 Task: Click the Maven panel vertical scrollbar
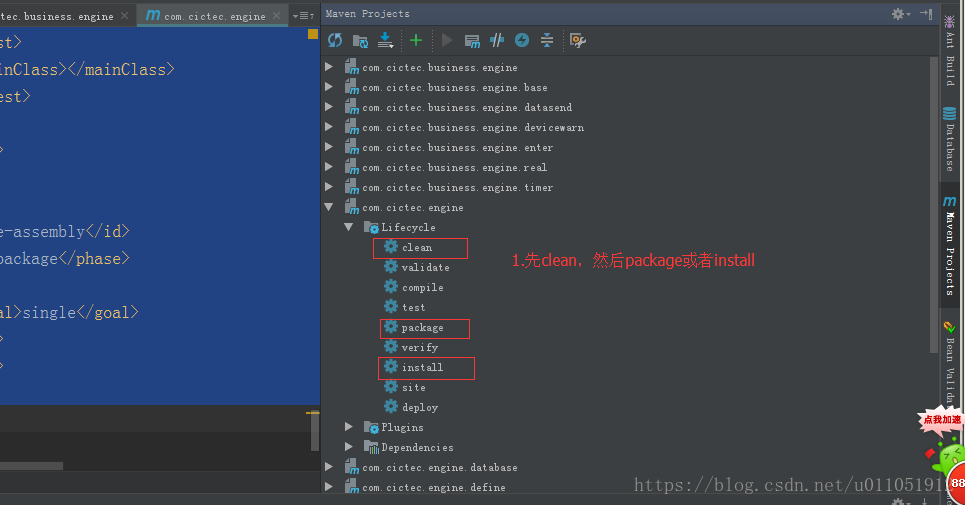point(933,203)
